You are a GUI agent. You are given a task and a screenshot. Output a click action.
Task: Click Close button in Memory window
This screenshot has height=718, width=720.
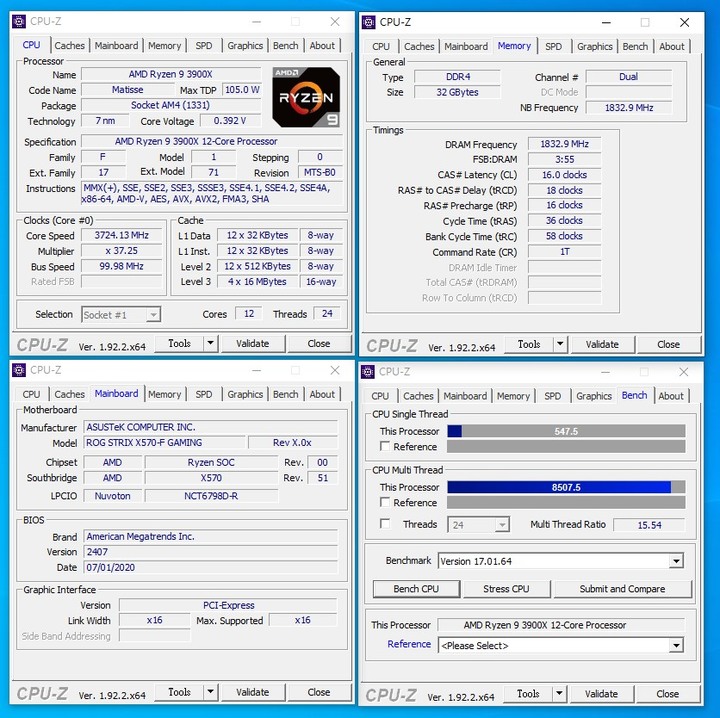[668, 344]
